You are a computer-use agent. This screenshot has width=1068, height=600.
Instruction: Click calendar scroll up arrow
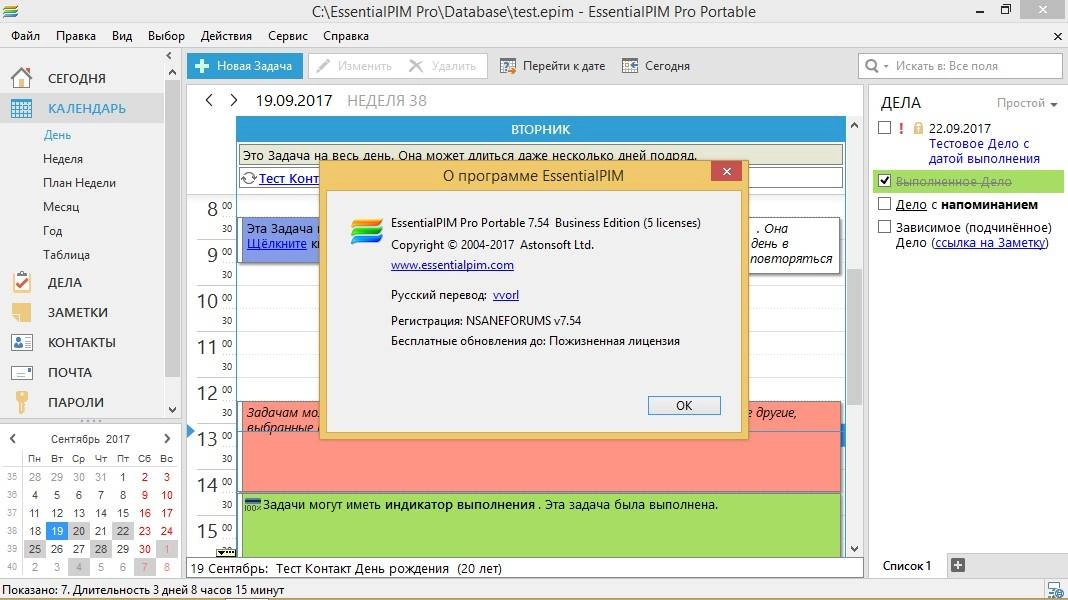854,125
